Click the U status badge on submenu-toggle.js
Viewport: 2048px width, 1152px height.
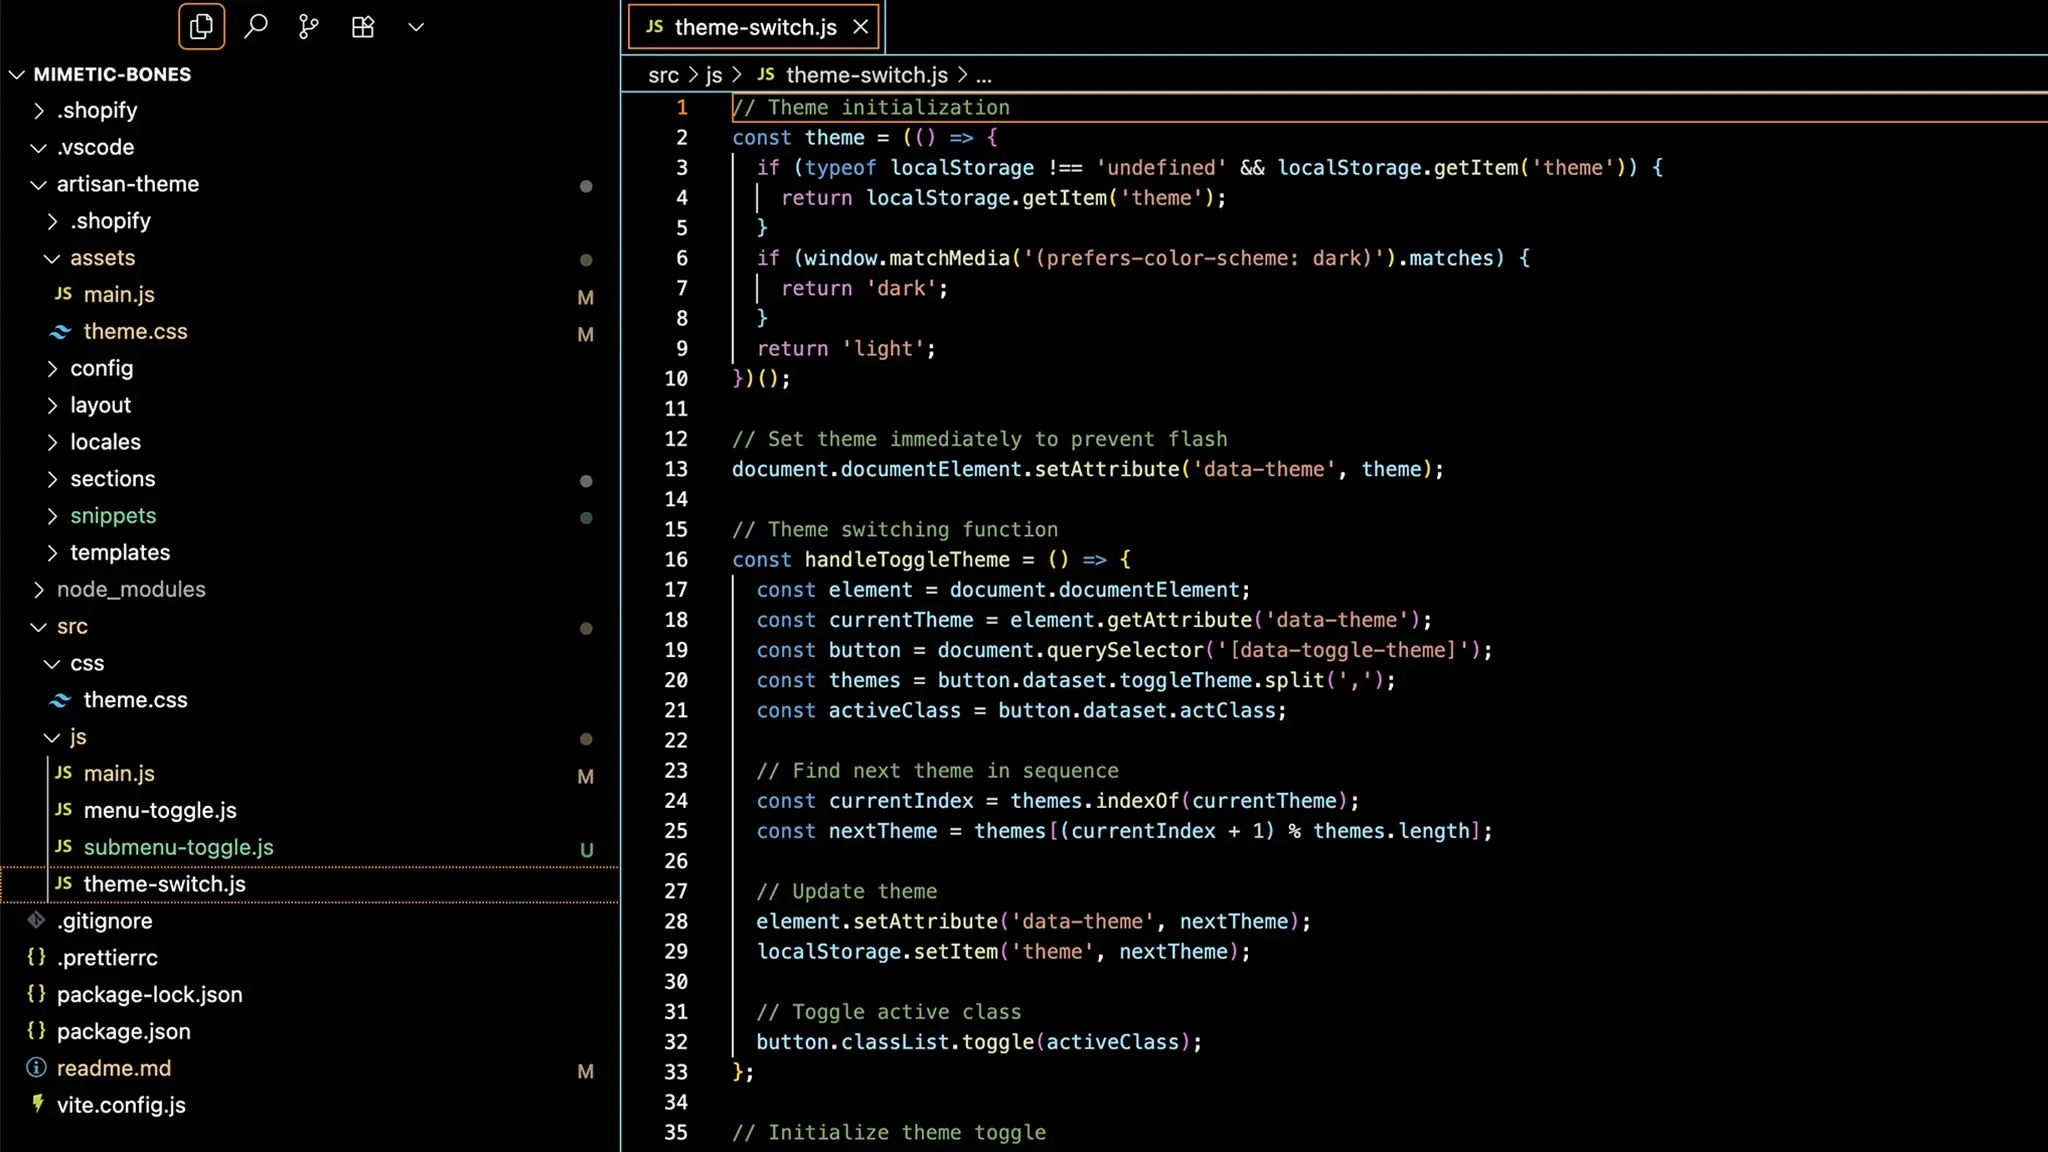click(586, 850)
